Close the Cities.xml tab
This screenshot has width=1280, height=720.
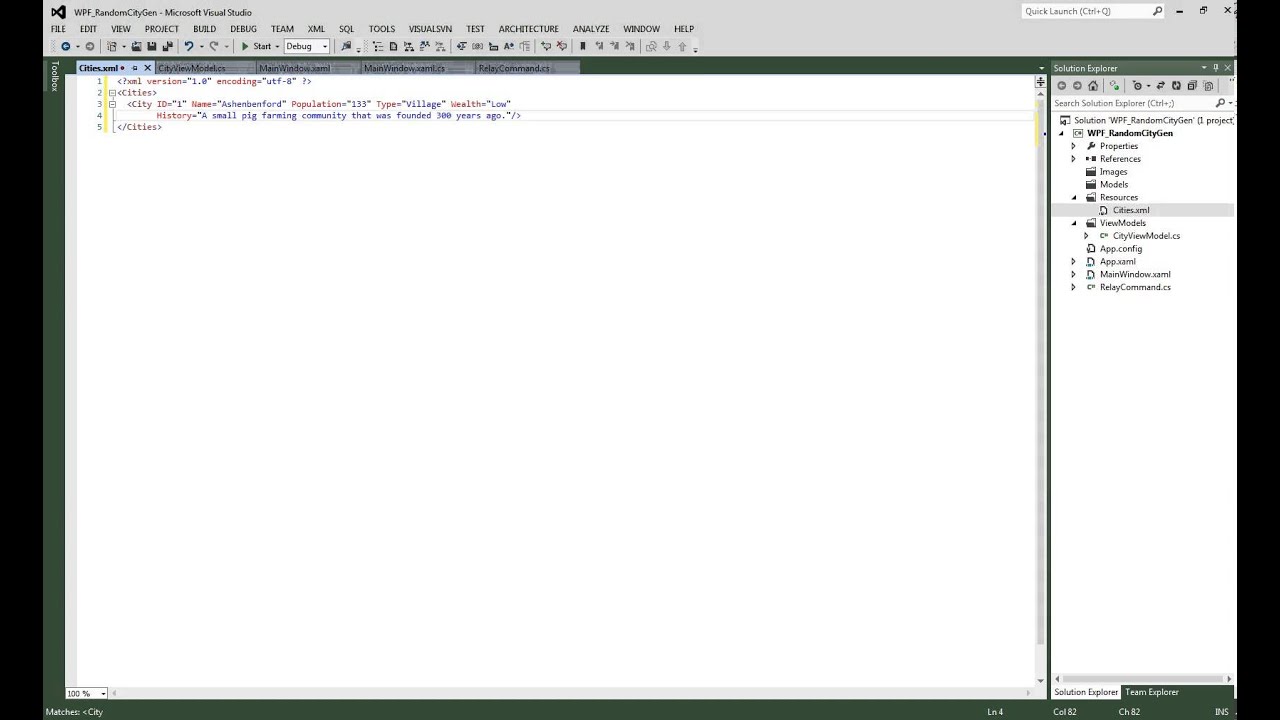(x=147, y=68)
